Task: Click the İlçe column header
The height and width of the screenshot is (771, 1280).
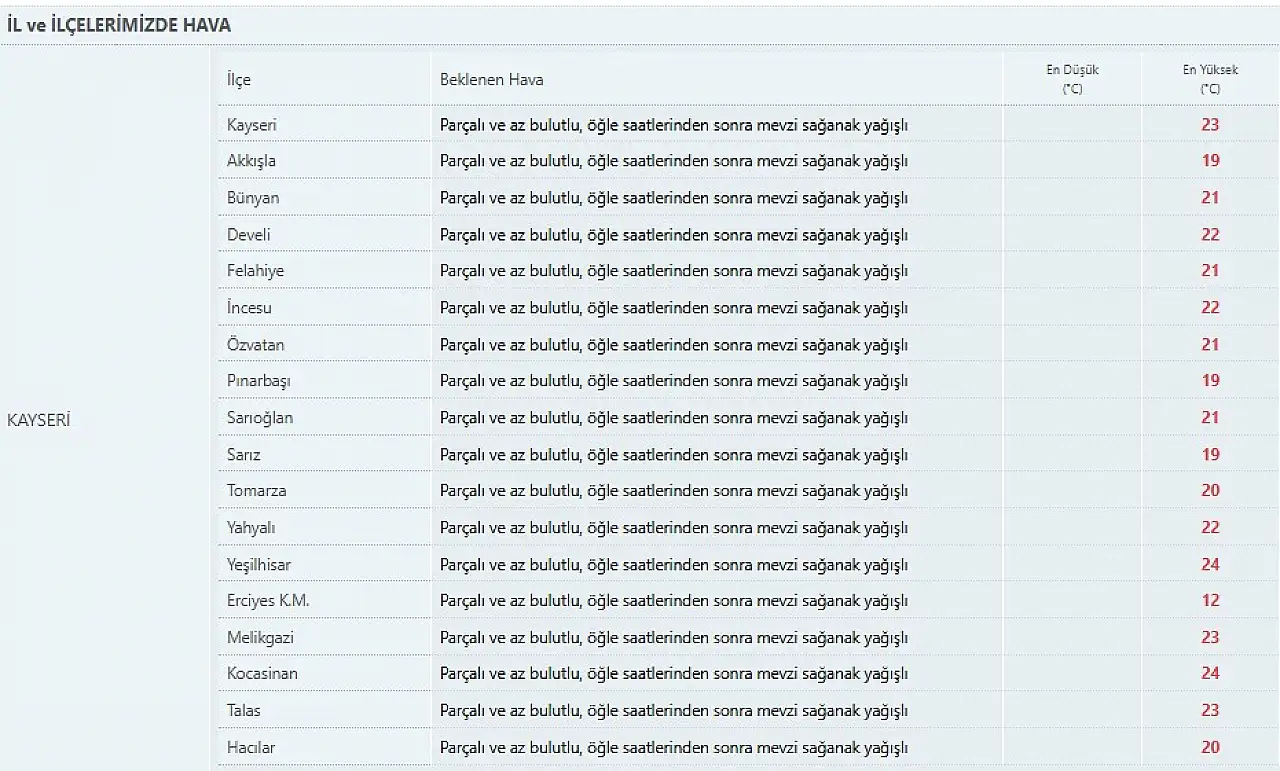Action: (x=239, y=79)
